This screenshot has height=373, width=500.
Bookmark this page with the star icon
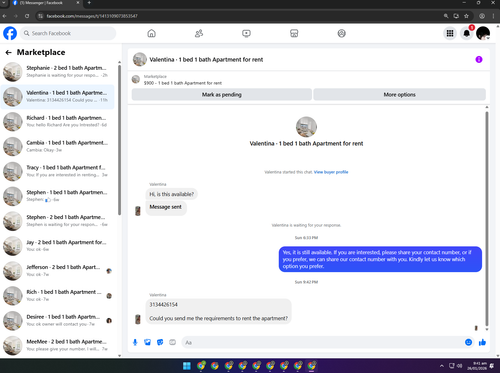pos(466,16)
